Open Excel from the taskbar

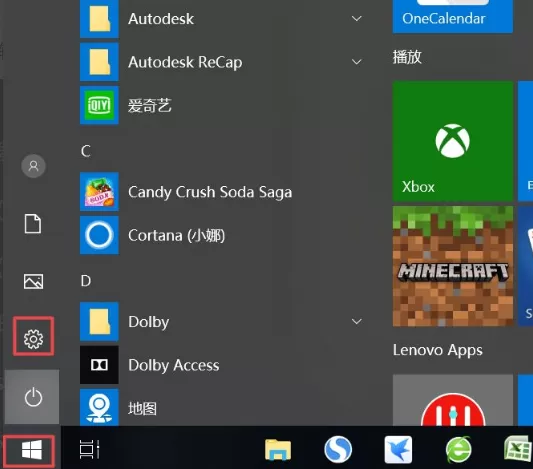click(518, 450)
